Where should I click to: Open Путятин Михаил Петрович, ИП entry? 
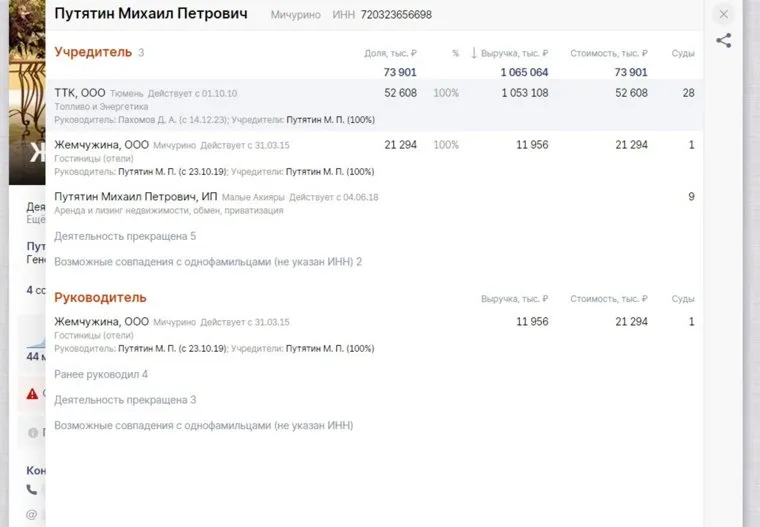point(135,197)
